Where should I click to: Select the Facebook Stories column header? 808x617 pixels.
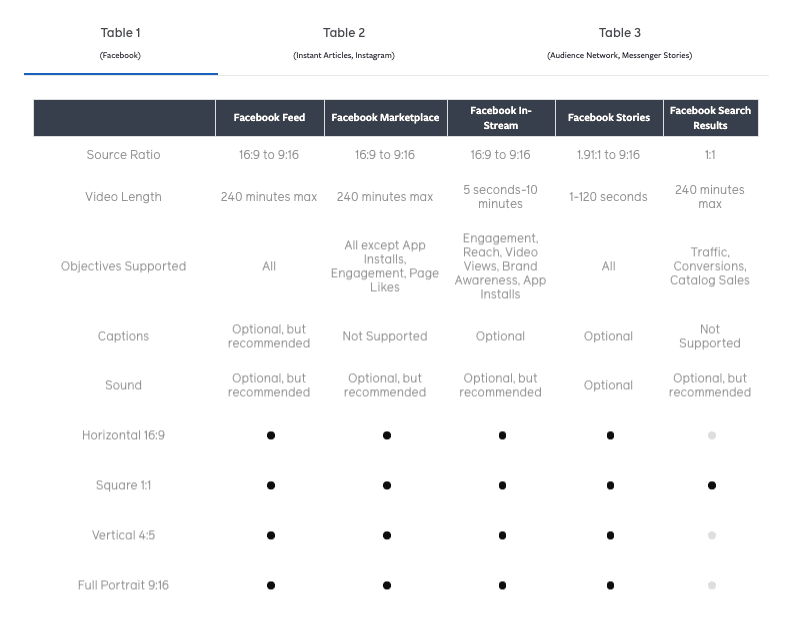609,118
